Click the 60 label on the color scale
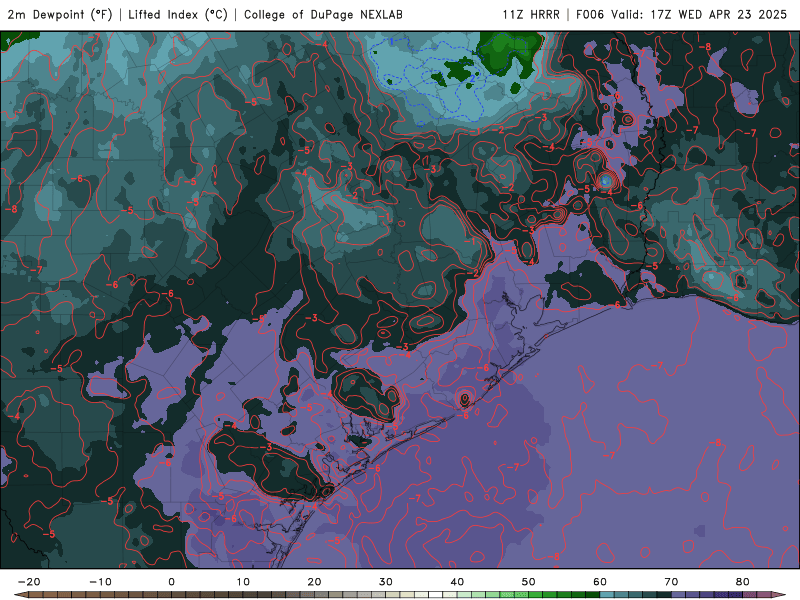The height and width of the screenshot is (600, 800). (x=600, y=582)
